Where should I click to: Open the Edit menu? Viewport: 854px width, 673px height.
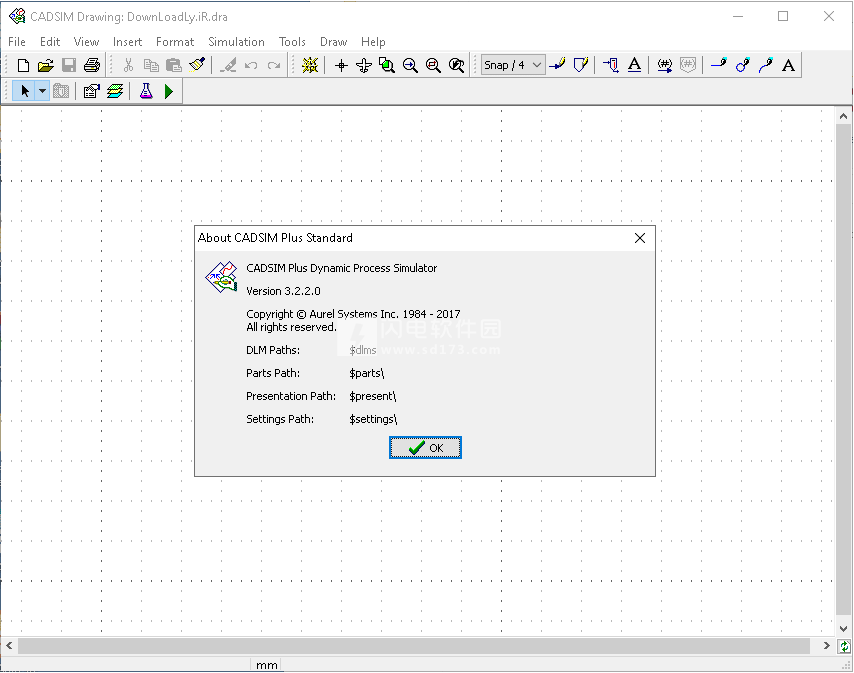pyautogui.click(x=50, y=42)
